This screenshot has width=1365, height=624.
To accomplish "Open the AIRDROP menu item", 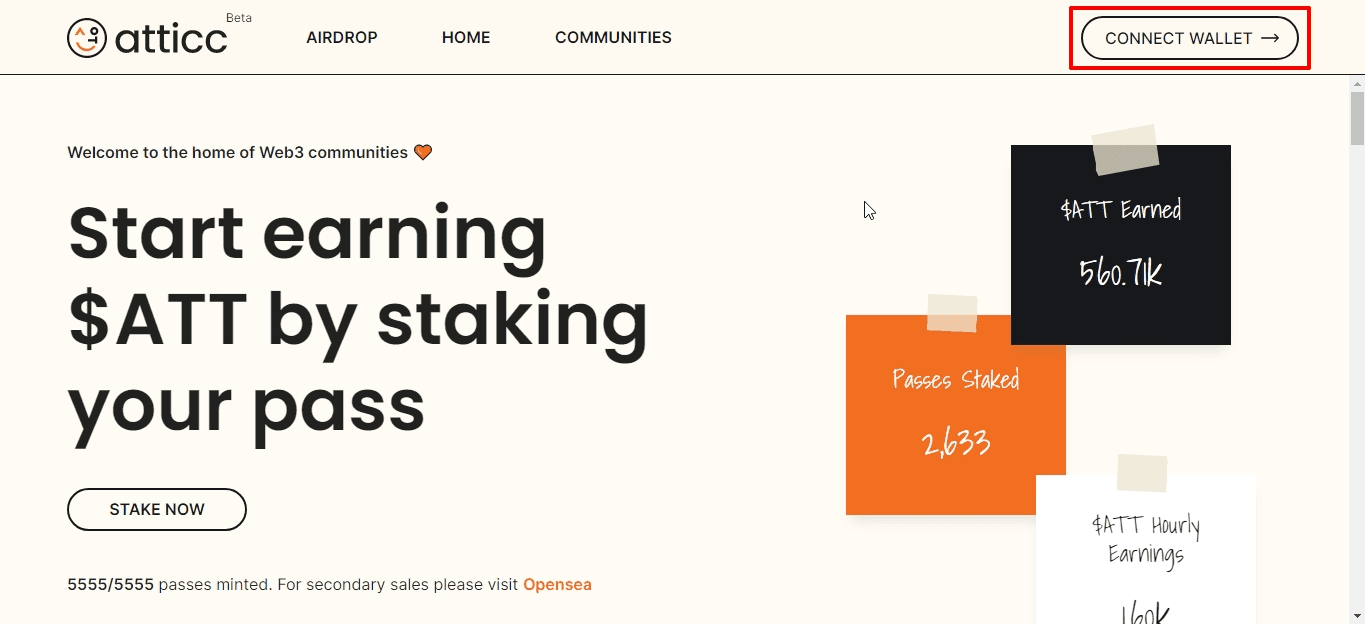I will [x=342, y=38].
